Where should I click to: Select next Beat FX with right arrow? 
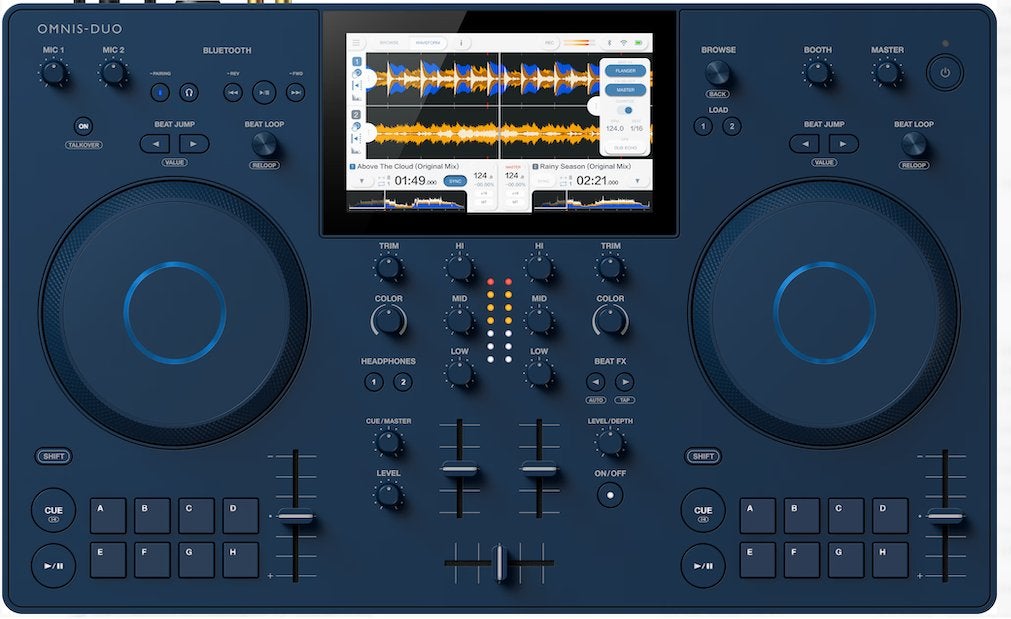tap(624, 382)
